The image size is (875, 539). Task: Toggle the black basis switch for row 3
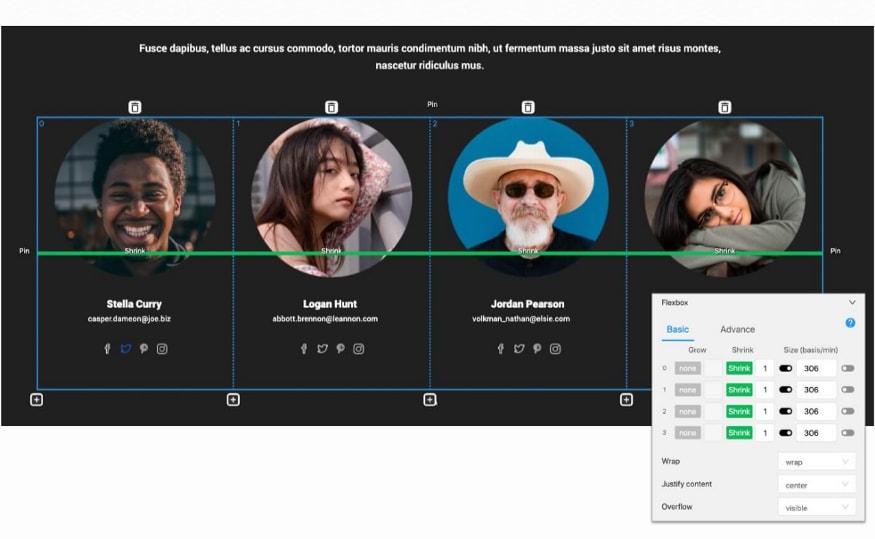pyautogui.click(x=786, y=432)
